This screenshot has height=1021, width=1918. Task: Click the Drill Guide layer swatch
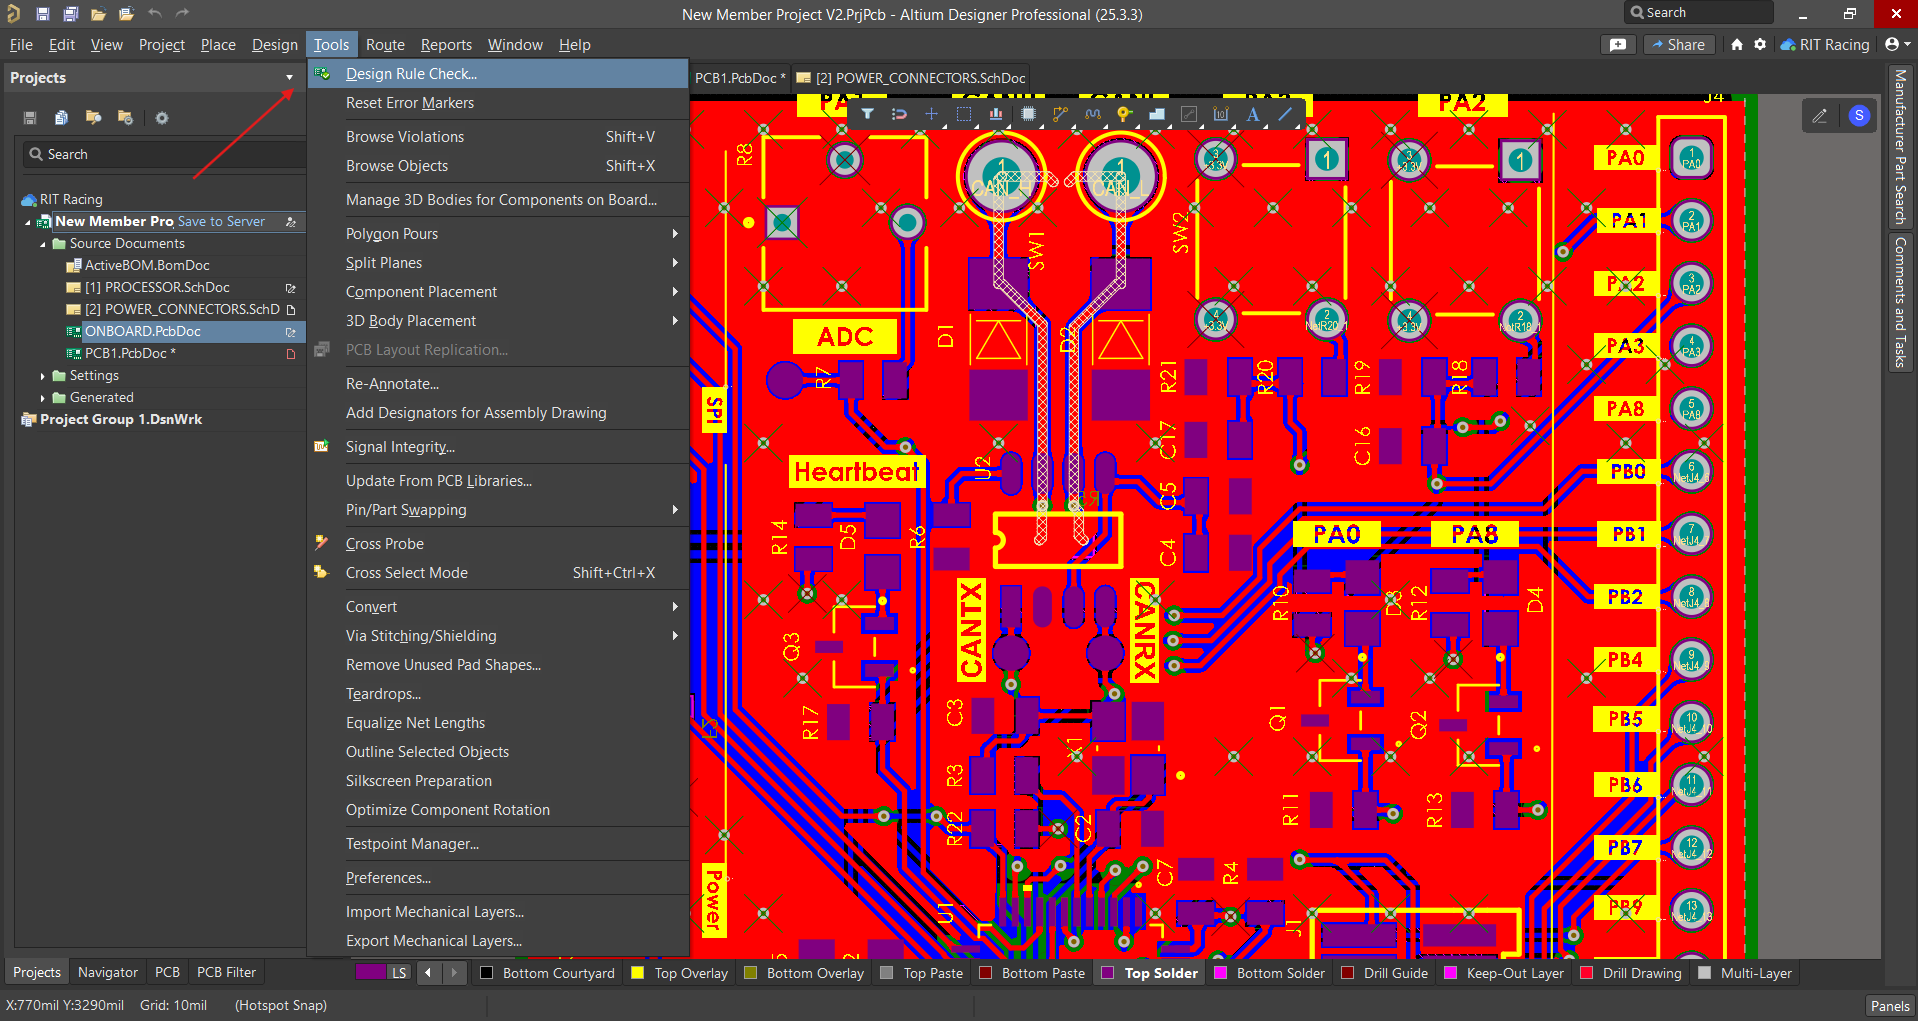(x=1347, y=973)
